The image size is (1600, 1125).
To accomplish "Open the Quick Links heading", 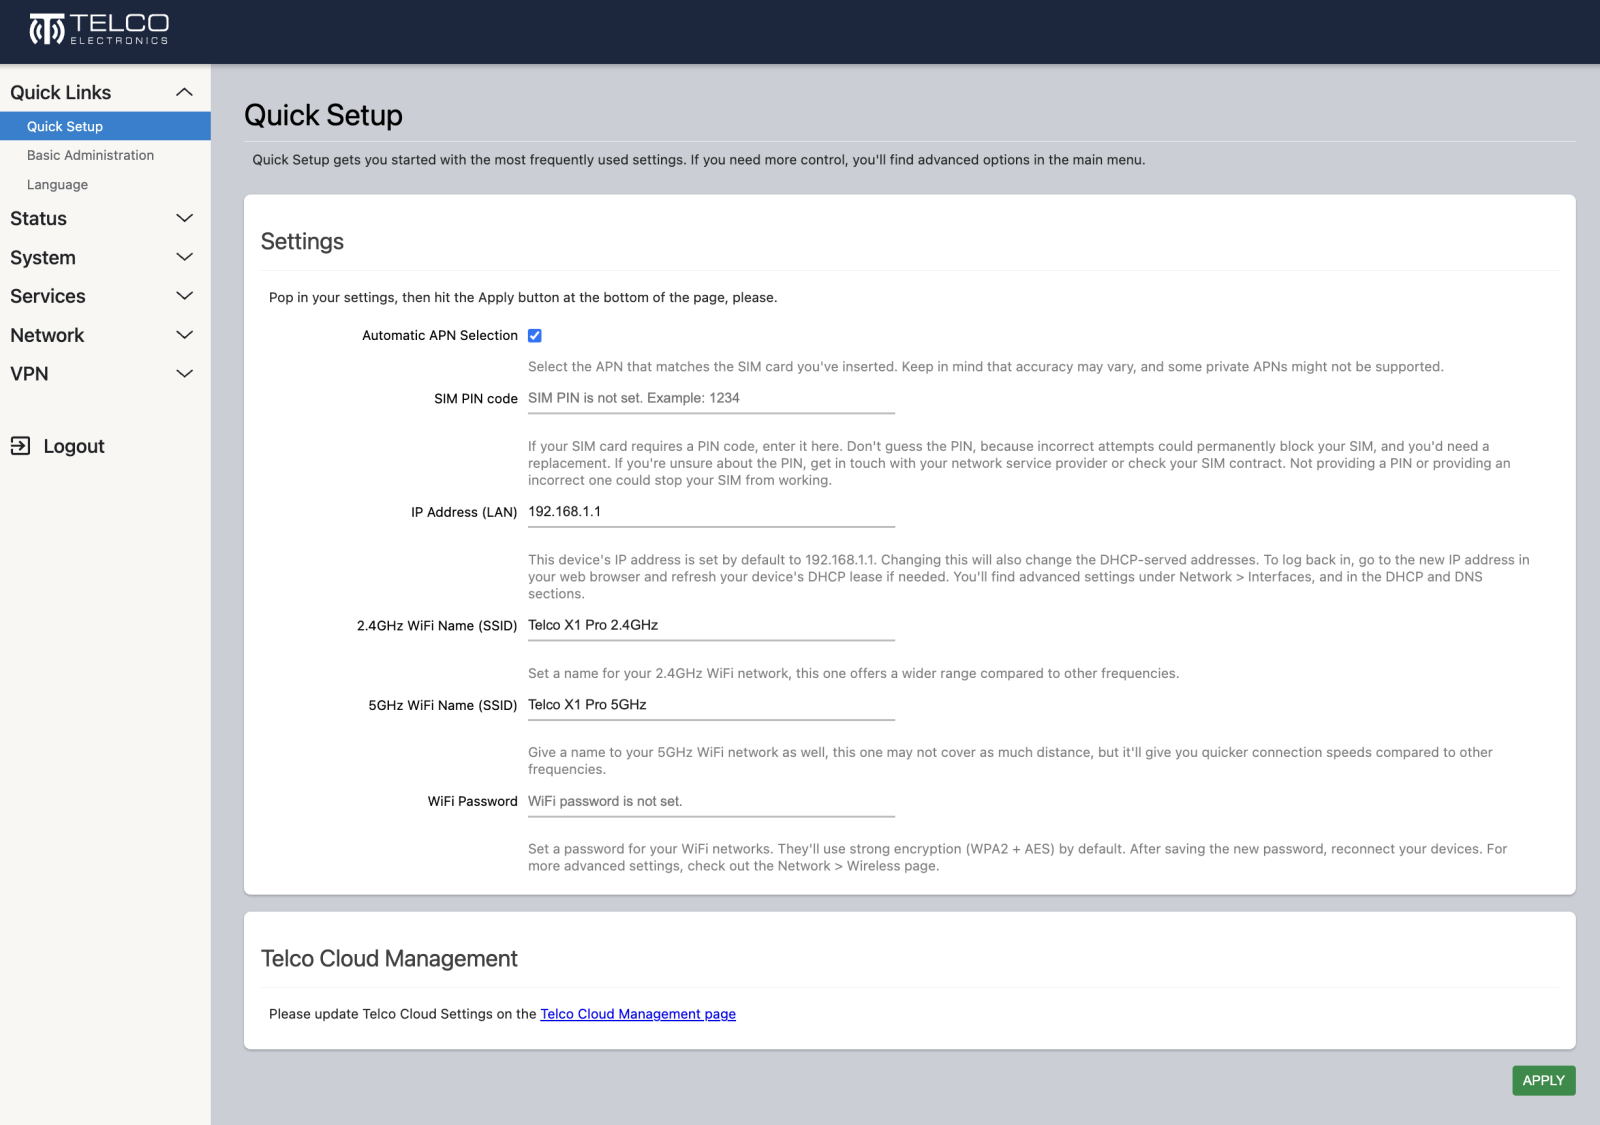I will point(61,92).
